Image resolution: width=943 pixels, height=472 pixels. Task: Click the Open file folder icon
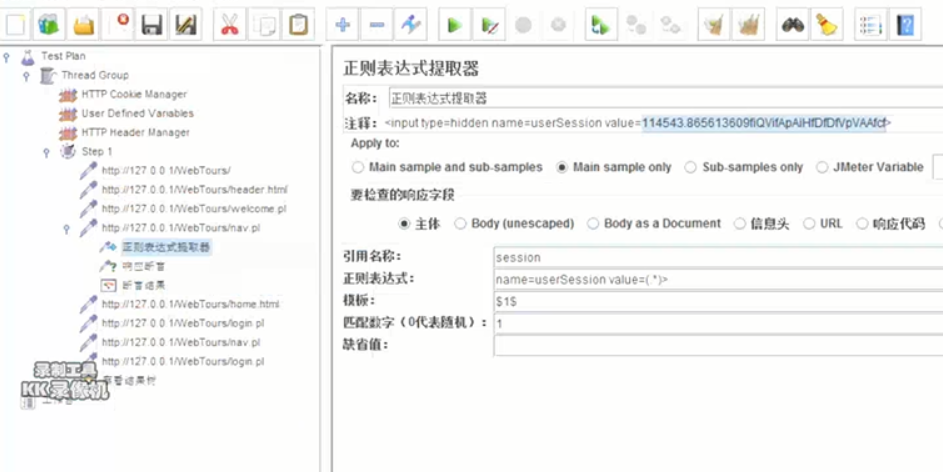point(84,25)
